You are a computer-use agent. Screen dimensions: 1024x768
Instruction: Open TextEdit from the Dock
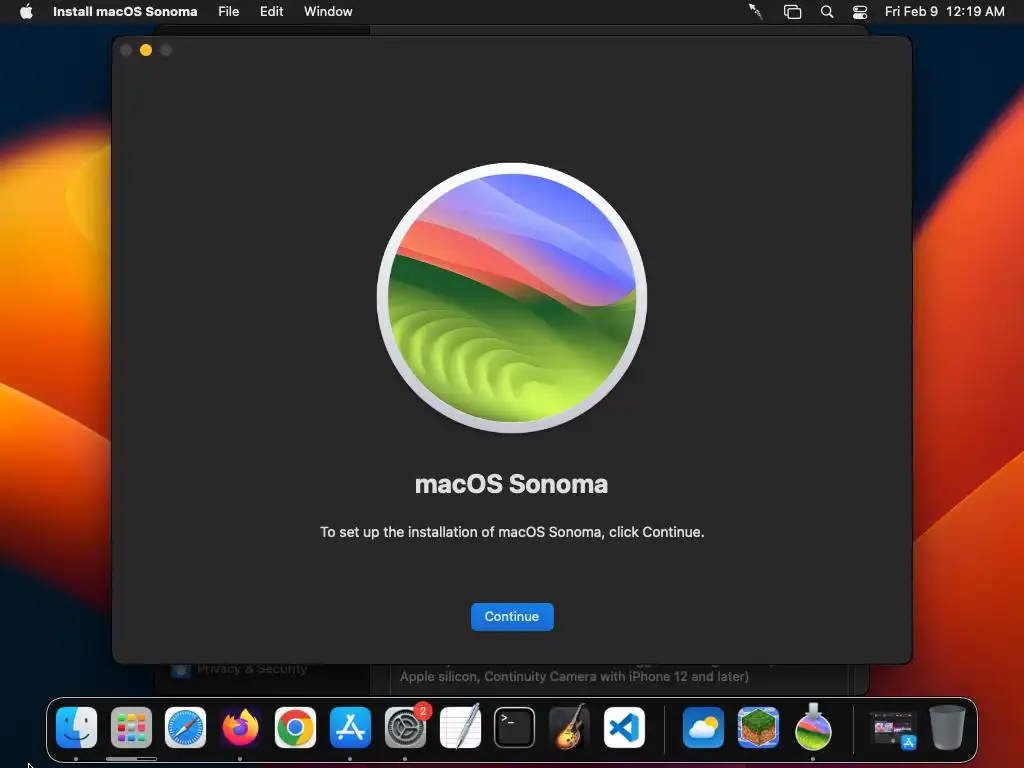[460, 728]
